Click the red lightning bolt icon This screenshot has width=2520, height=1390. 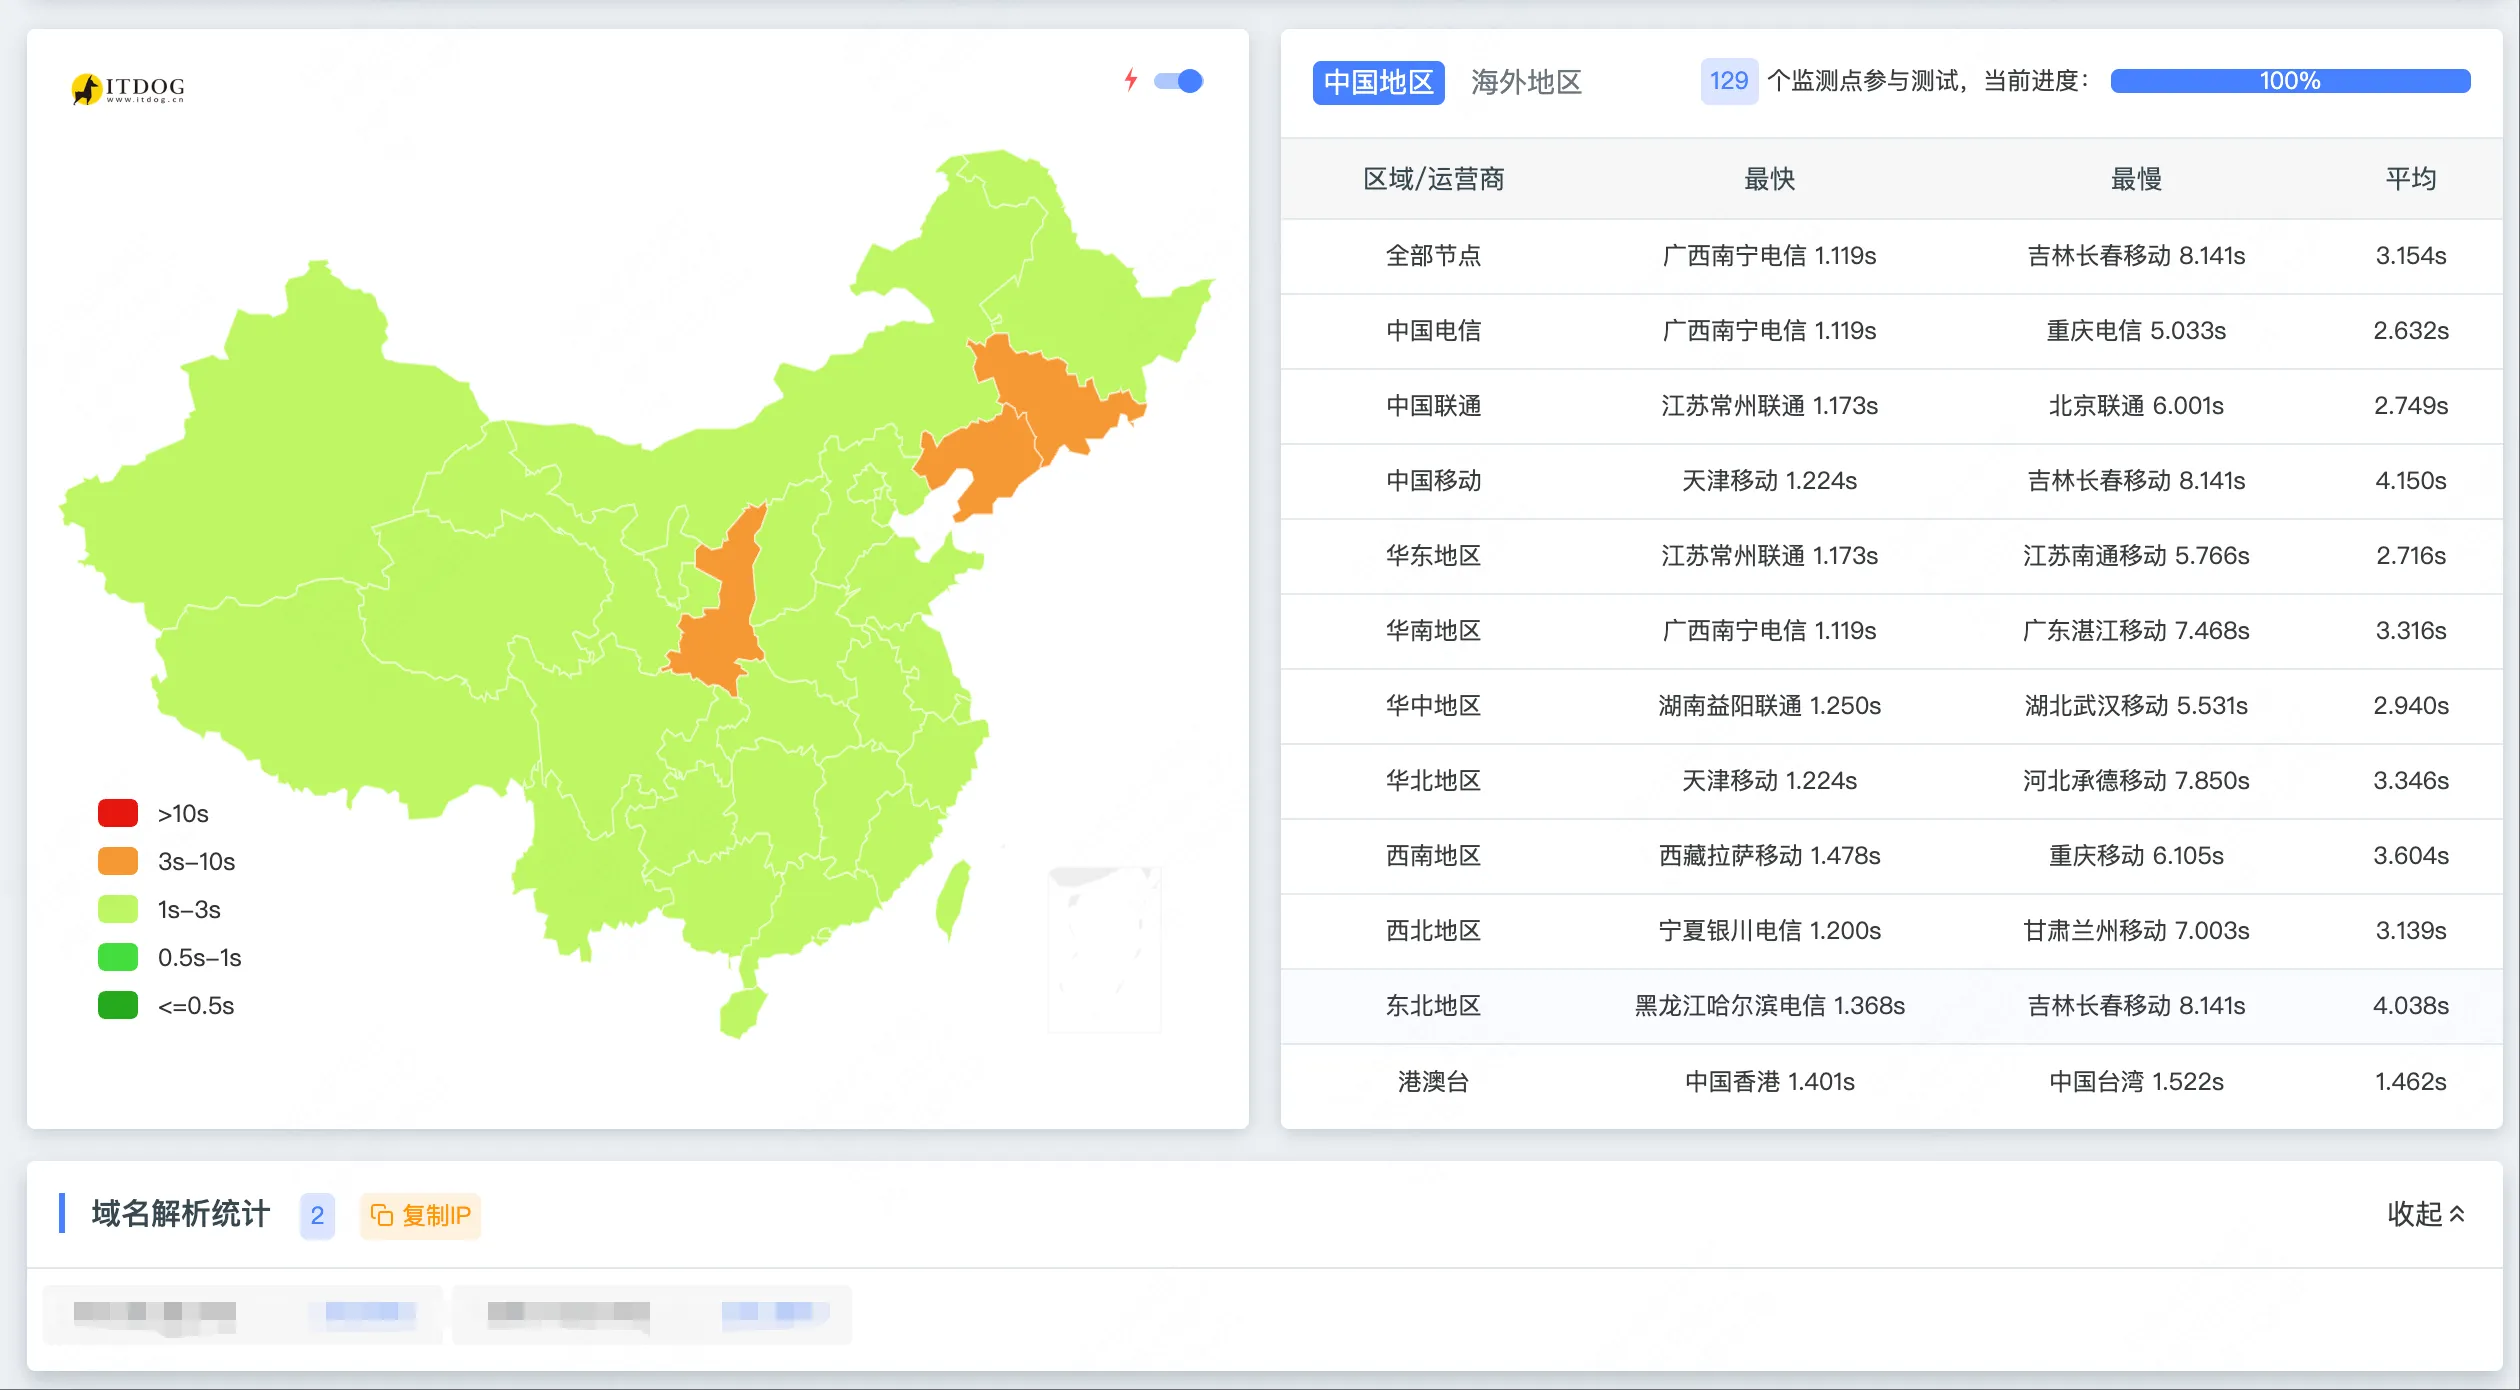1131,80
